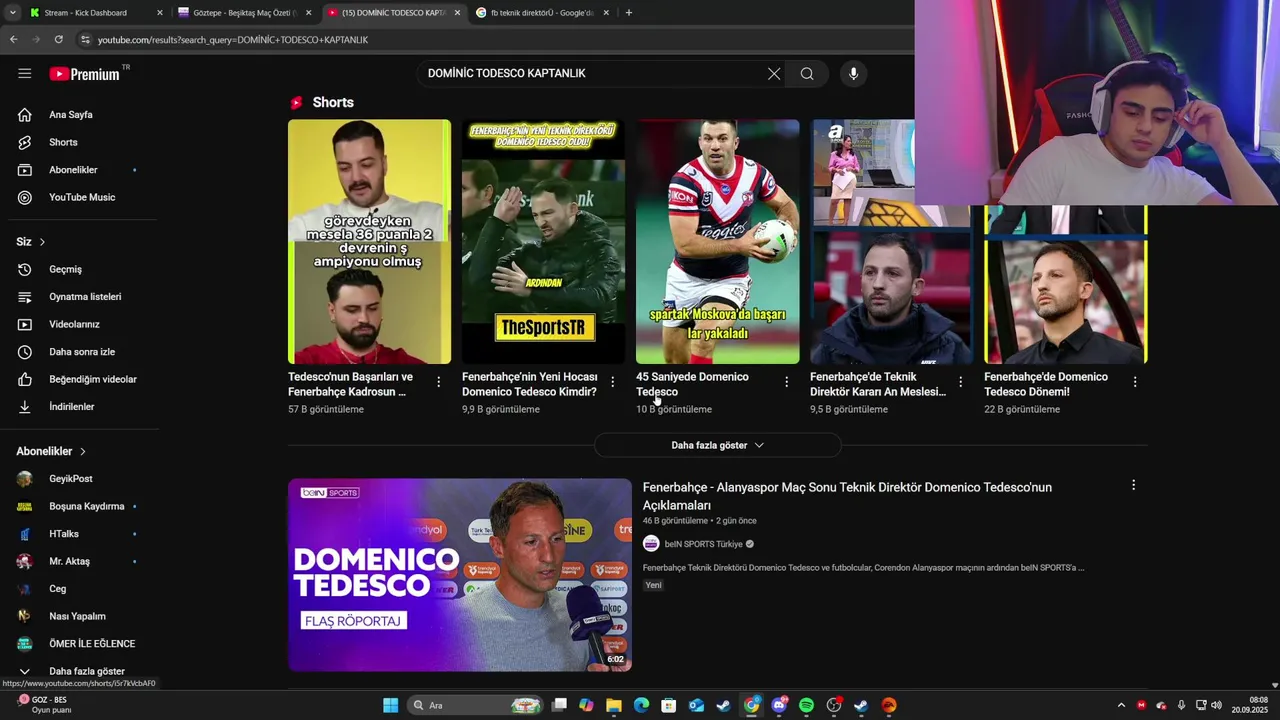Screen dimensions: 1280x720
Task: Open more options for Tedesco'nun Başarıları short
Action: pyautogui.click(x=438, y=382)
